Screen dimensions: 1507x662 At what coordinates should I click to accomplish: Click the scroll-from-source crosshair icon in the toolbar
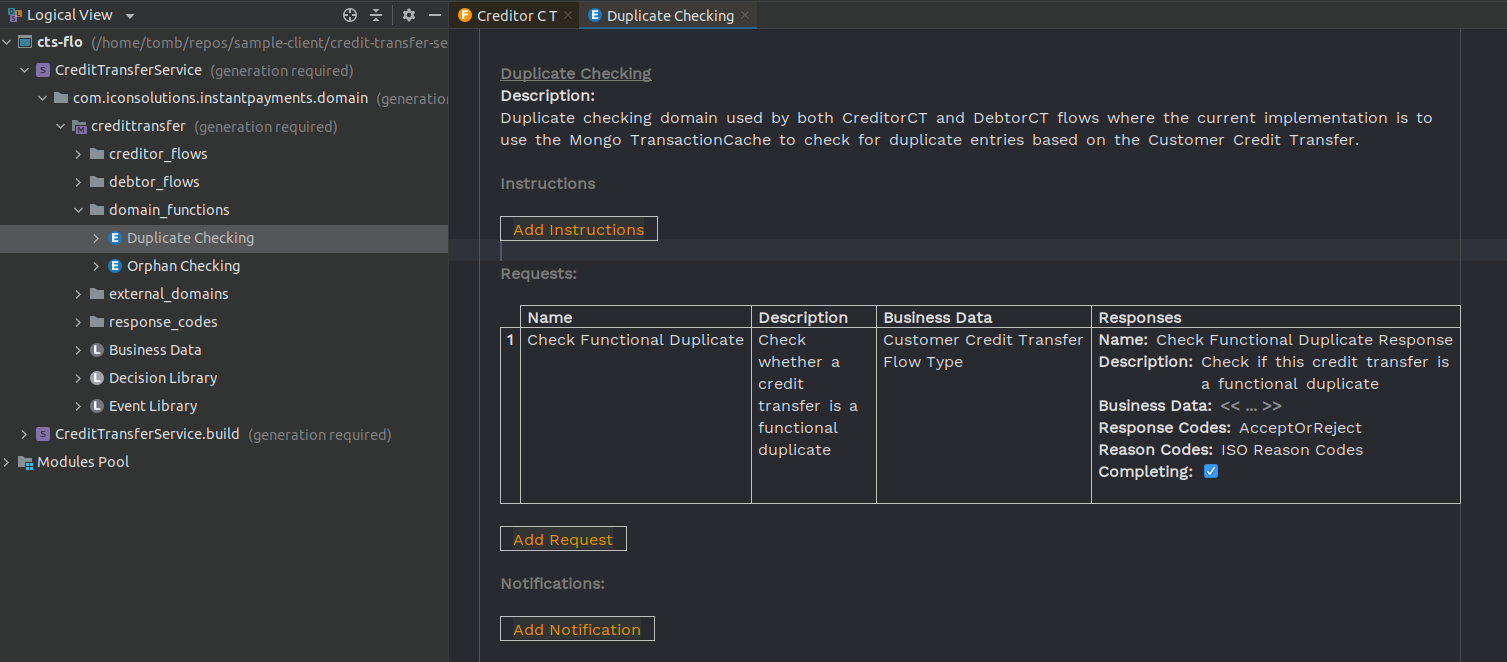349,15
